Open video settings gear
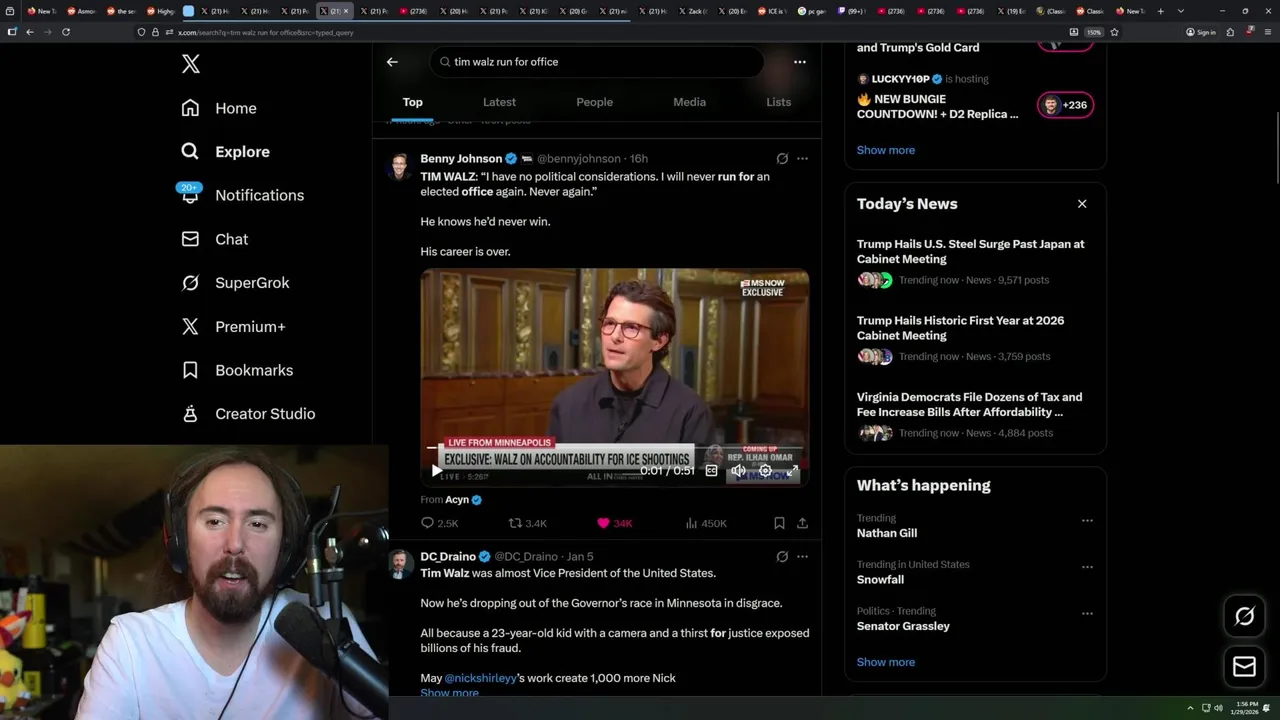Screen dimensions: 1280x720 [x=765, y=470]
